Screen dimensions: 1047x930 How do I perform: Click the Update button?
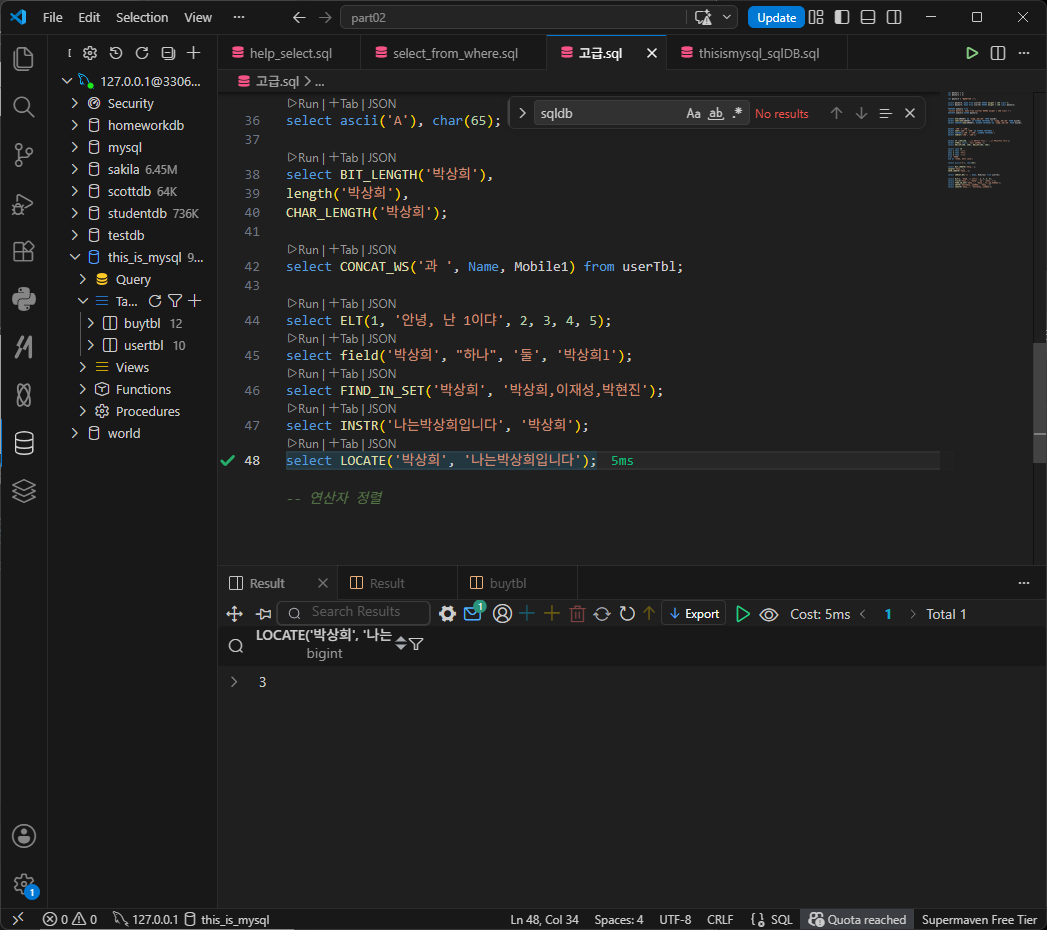pos(776,17)
